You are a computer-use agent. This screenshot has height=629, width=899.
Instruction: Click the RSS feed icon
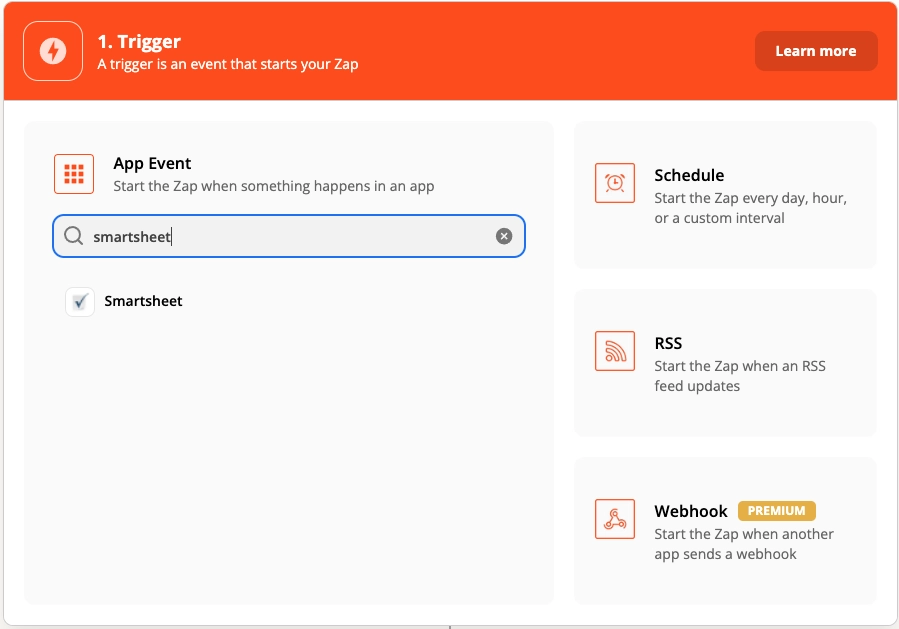(615, 351)
